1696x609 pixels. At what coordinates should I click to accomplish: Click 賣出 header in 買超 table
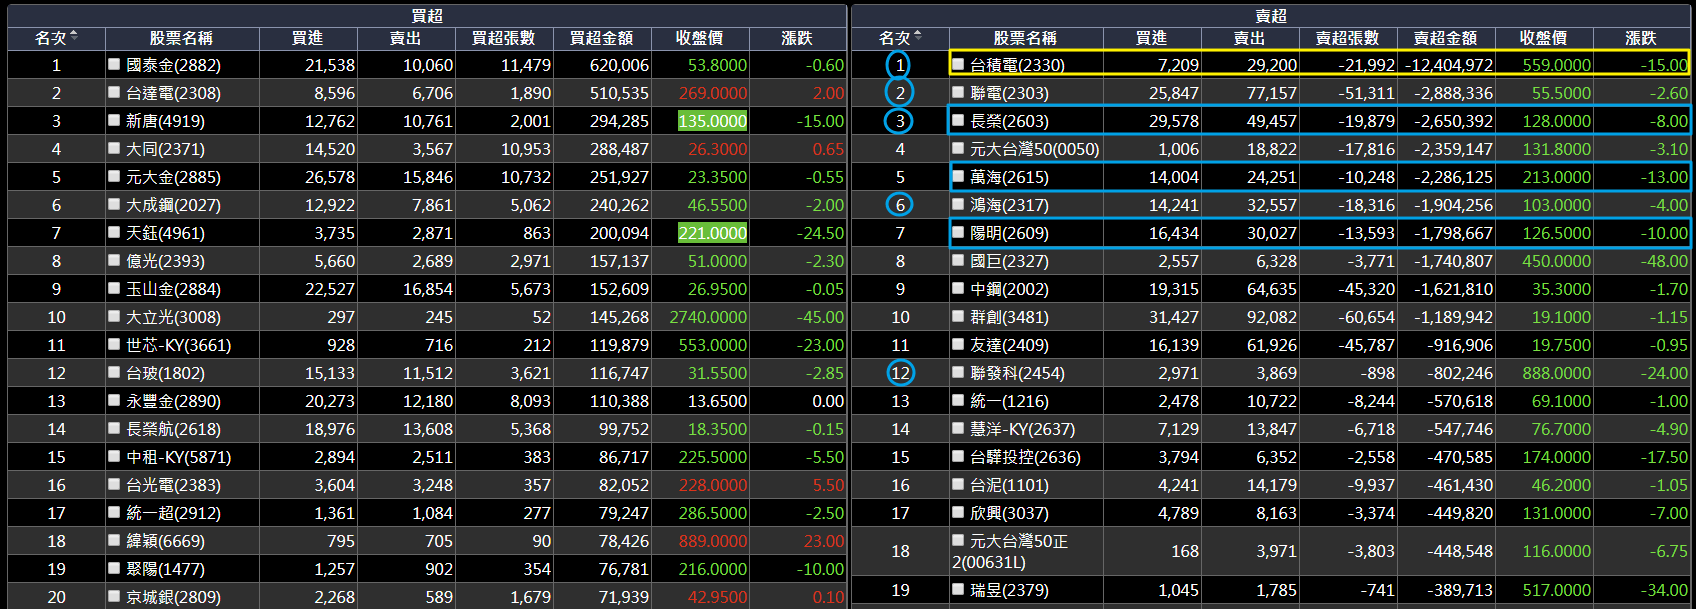coord(405,38)
